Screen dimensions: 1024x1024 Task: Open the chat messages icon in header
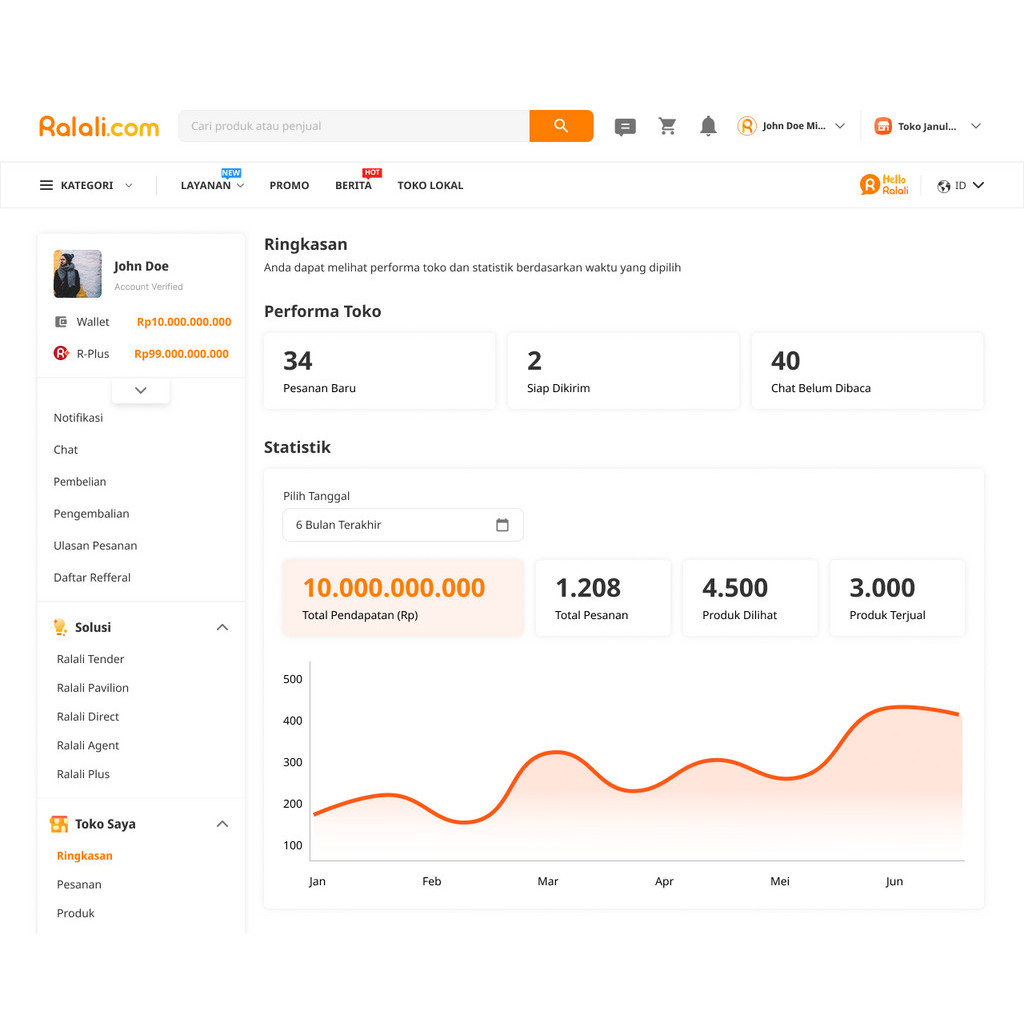click(625, 127)
